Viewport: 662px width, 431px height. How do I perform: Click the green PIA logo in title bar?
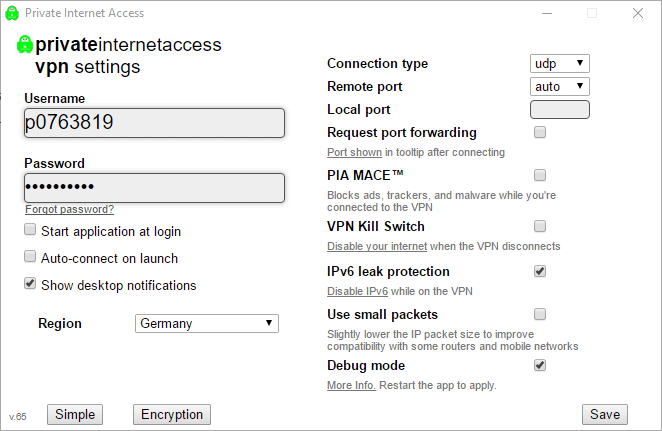(x=12, y=13)
